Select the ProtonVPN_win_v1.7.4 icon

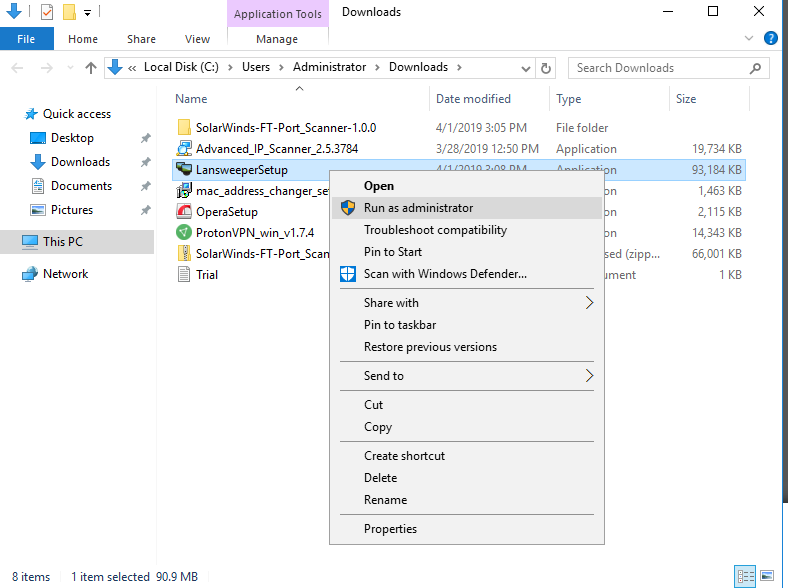pyautogui.click(x=184, y=233)
